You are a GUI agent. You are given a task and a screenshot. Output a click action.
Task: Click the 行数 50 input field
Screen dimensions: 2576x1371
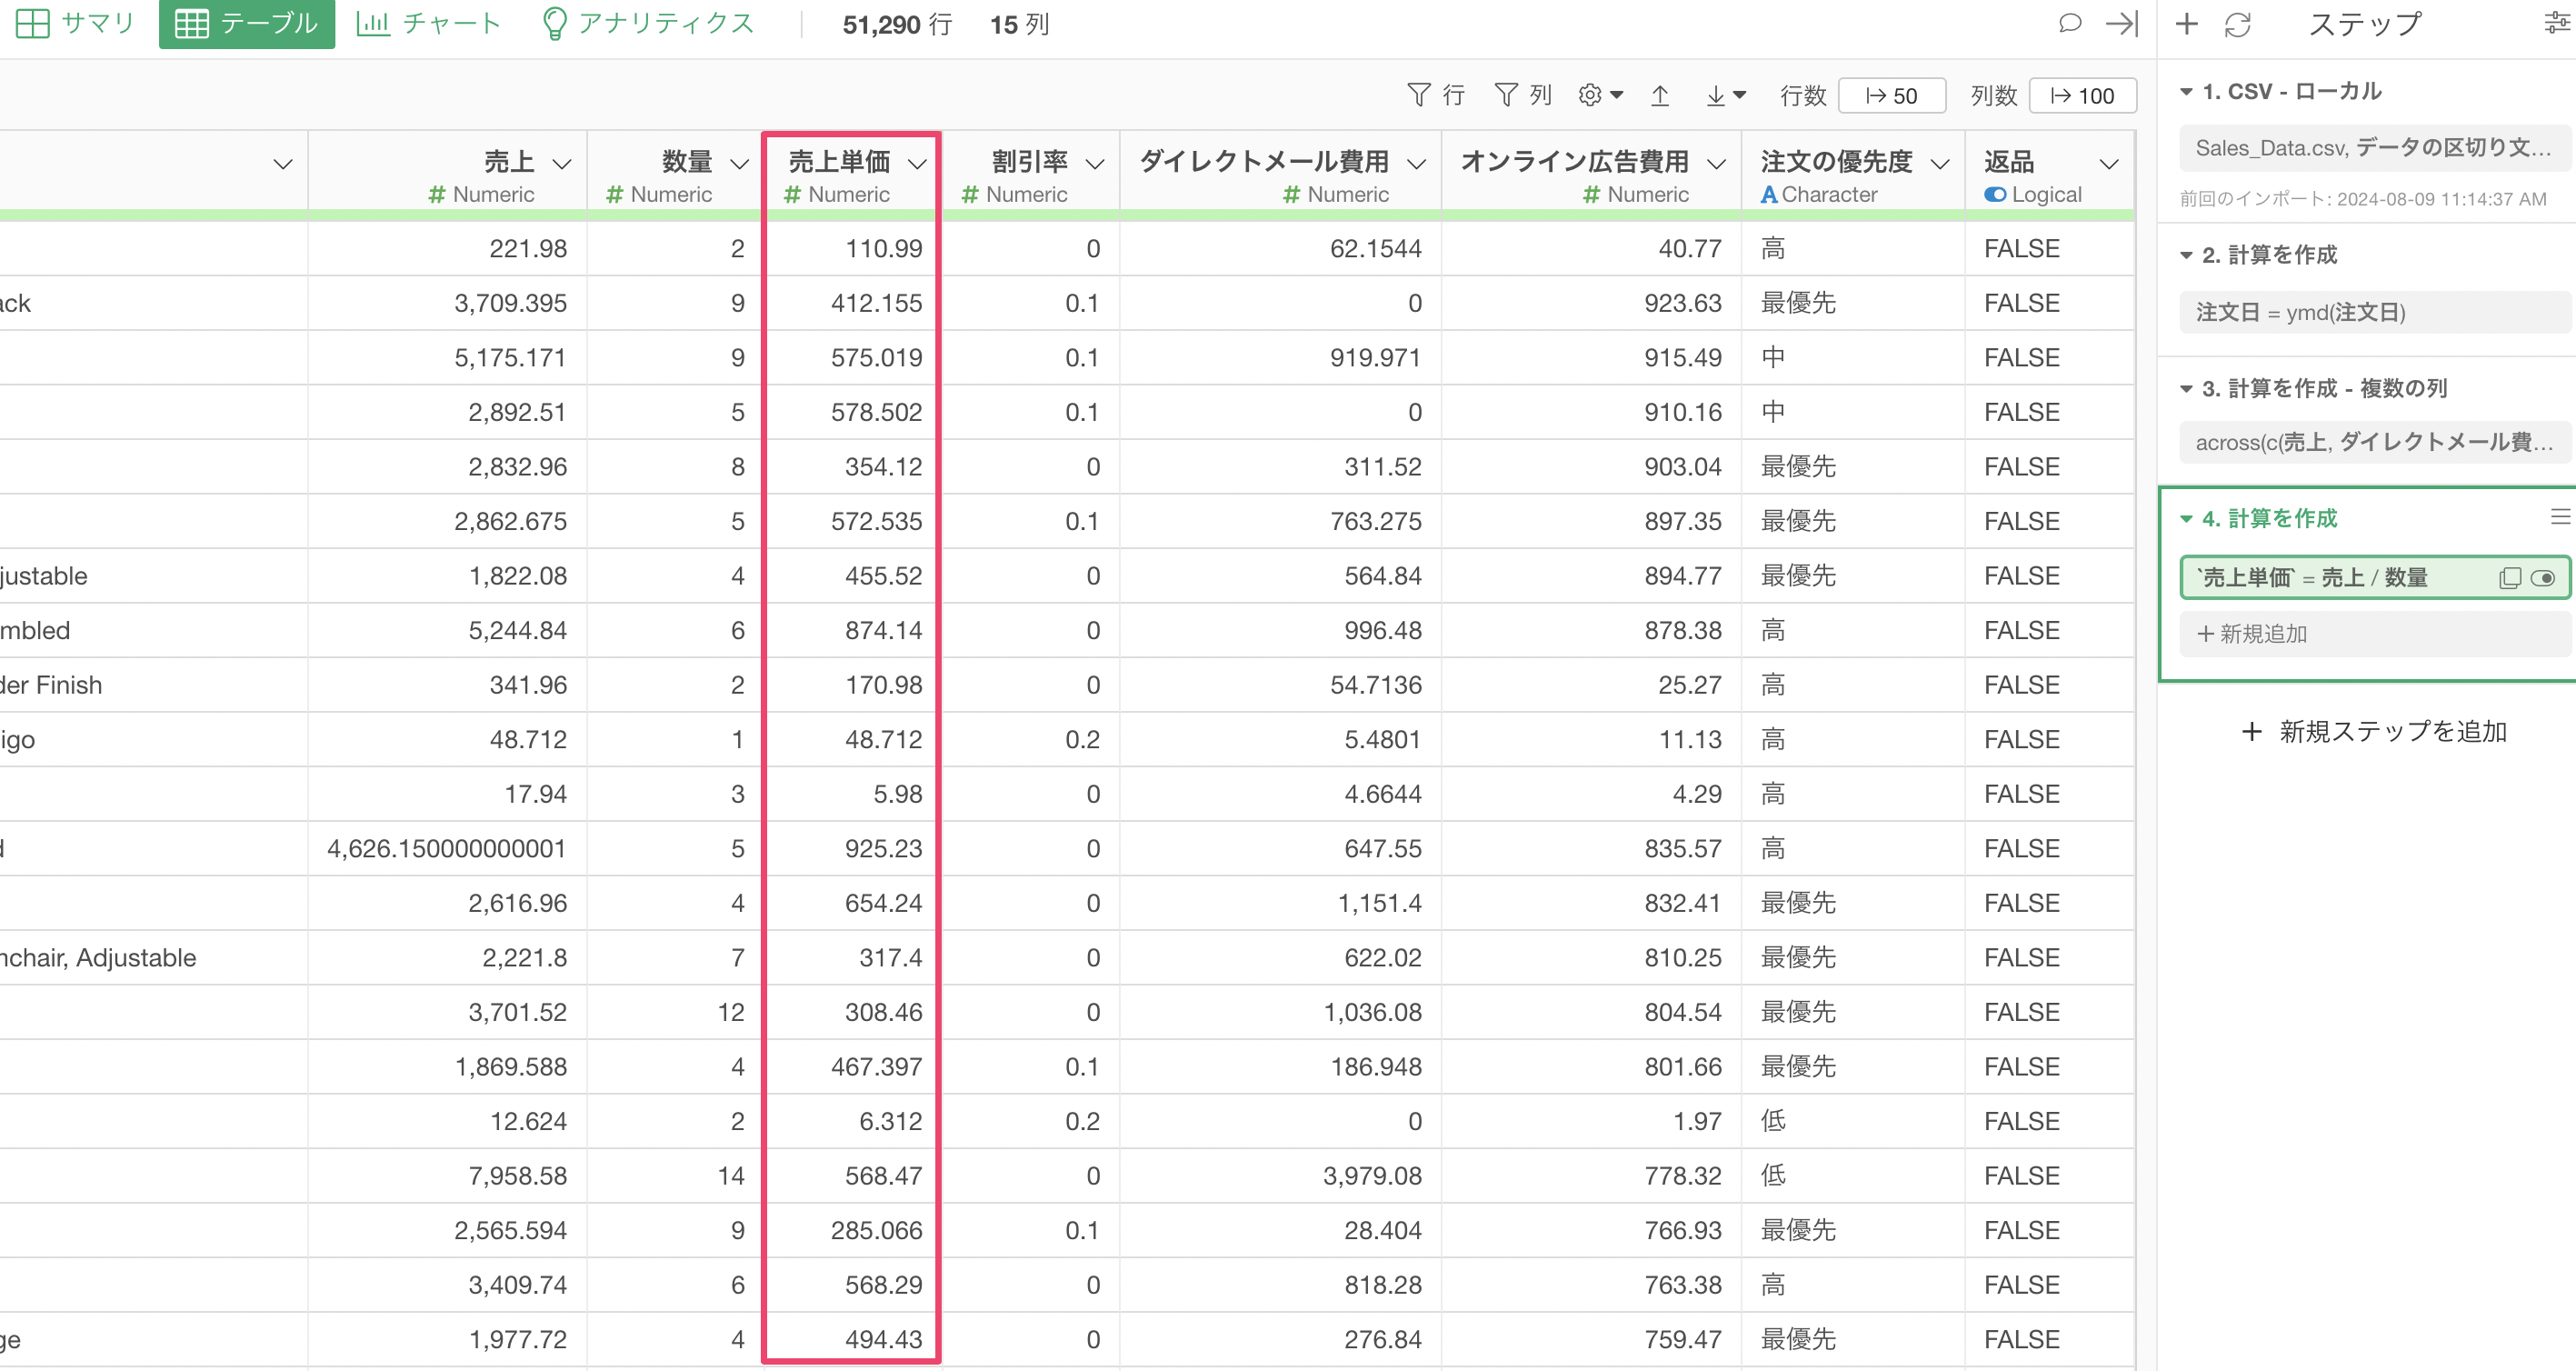click(1892, 95)
